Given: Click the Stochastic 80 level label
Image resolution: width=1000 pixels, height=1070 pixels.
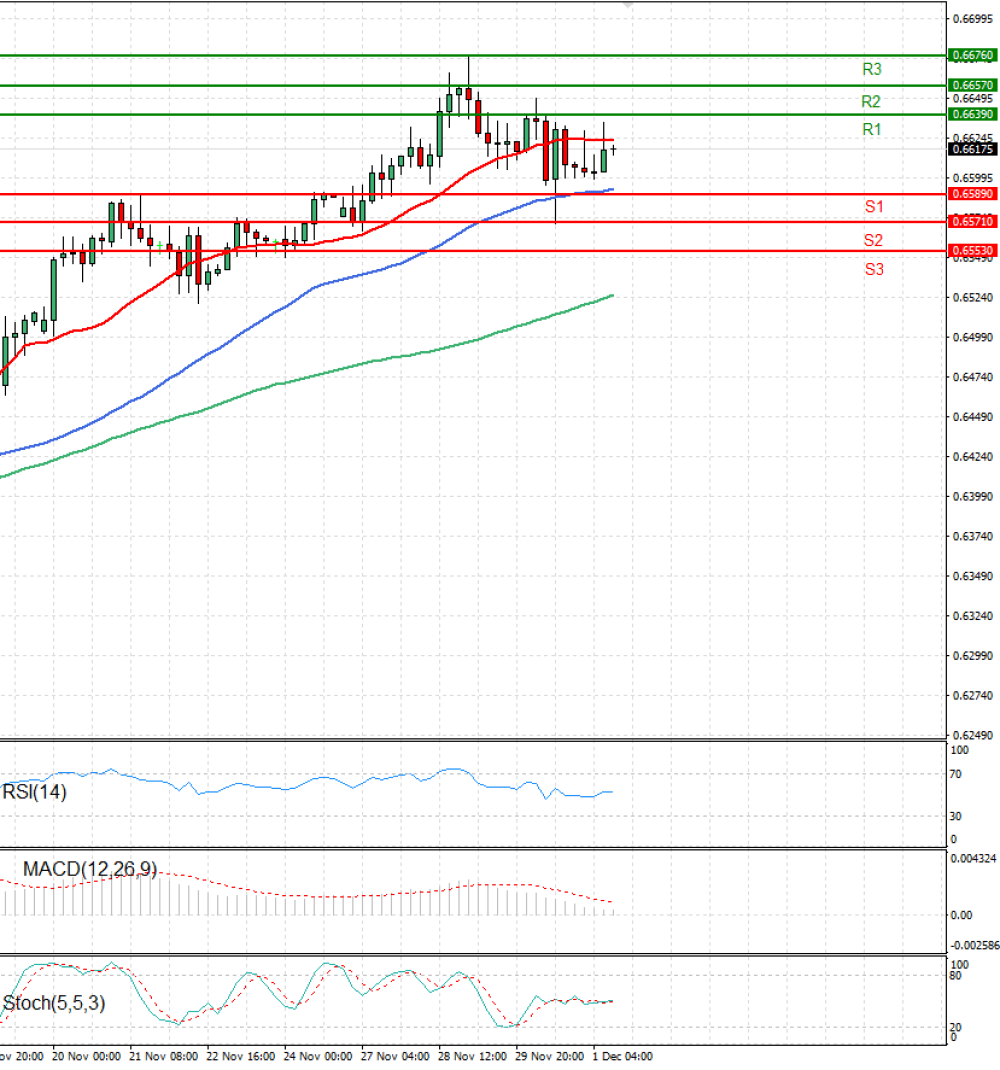Looking at the screenshot, I should tap(956, 976).
